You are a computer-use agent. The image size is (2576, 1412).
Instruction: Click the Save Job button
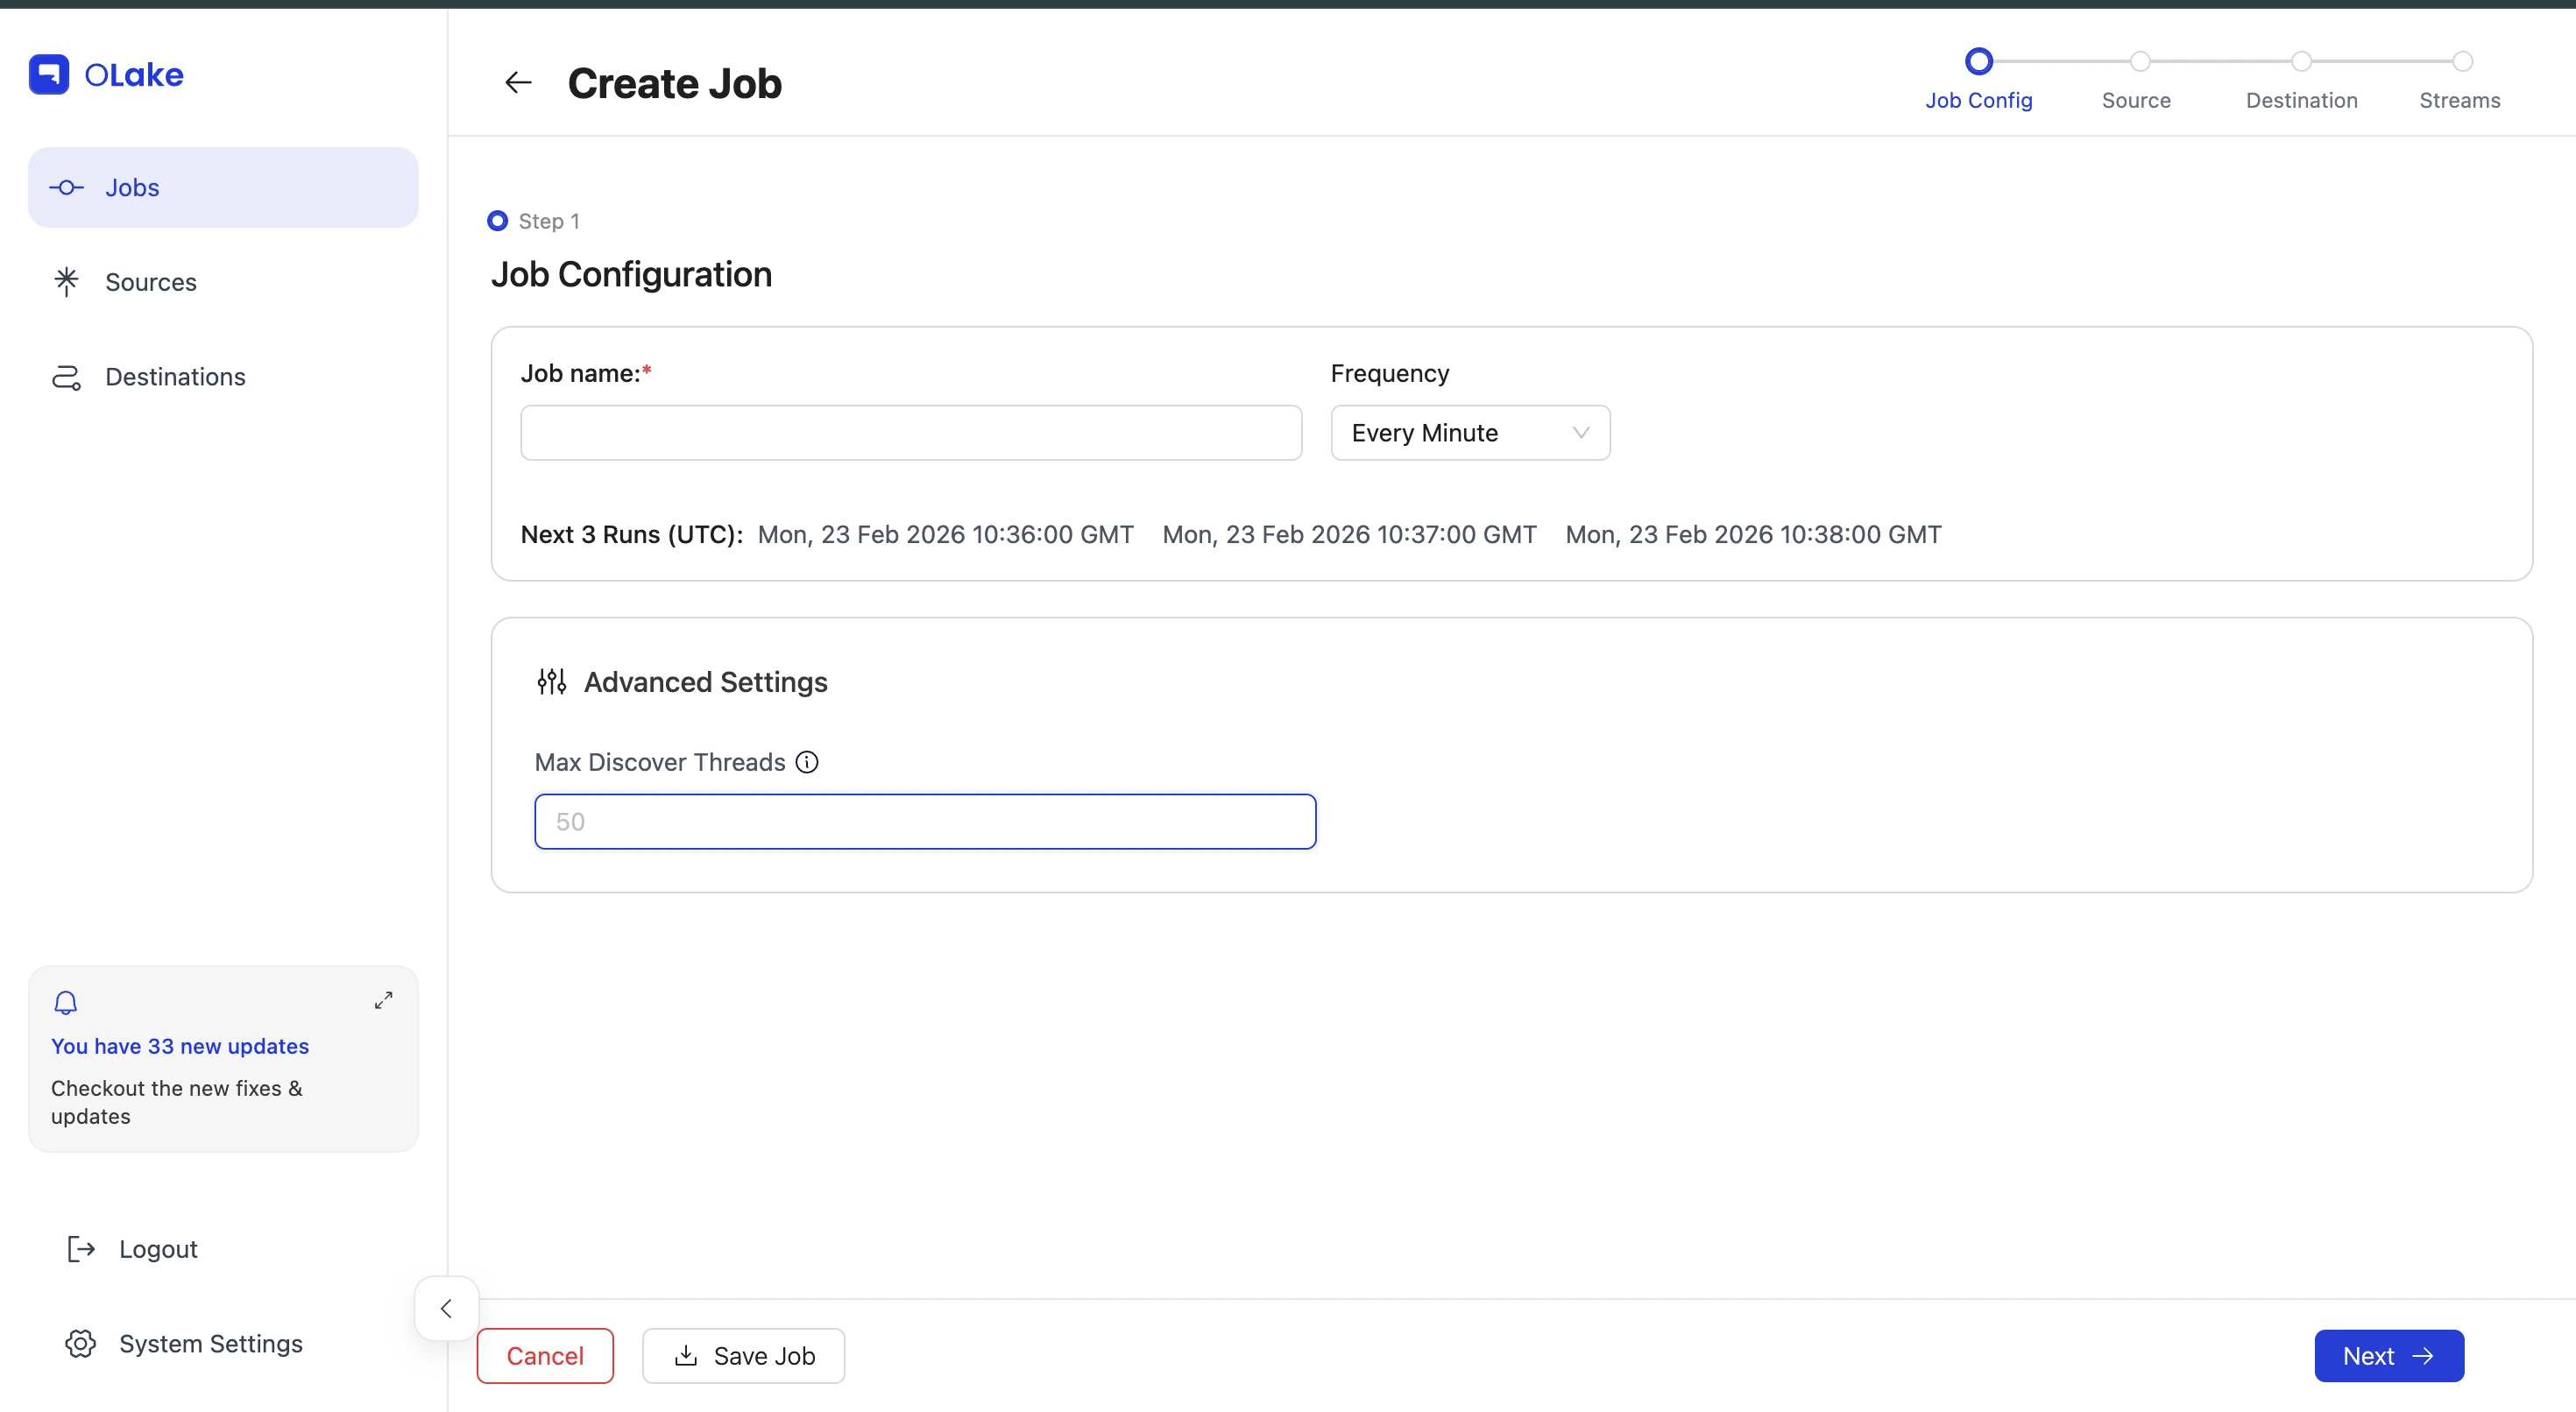[743, 1356]
